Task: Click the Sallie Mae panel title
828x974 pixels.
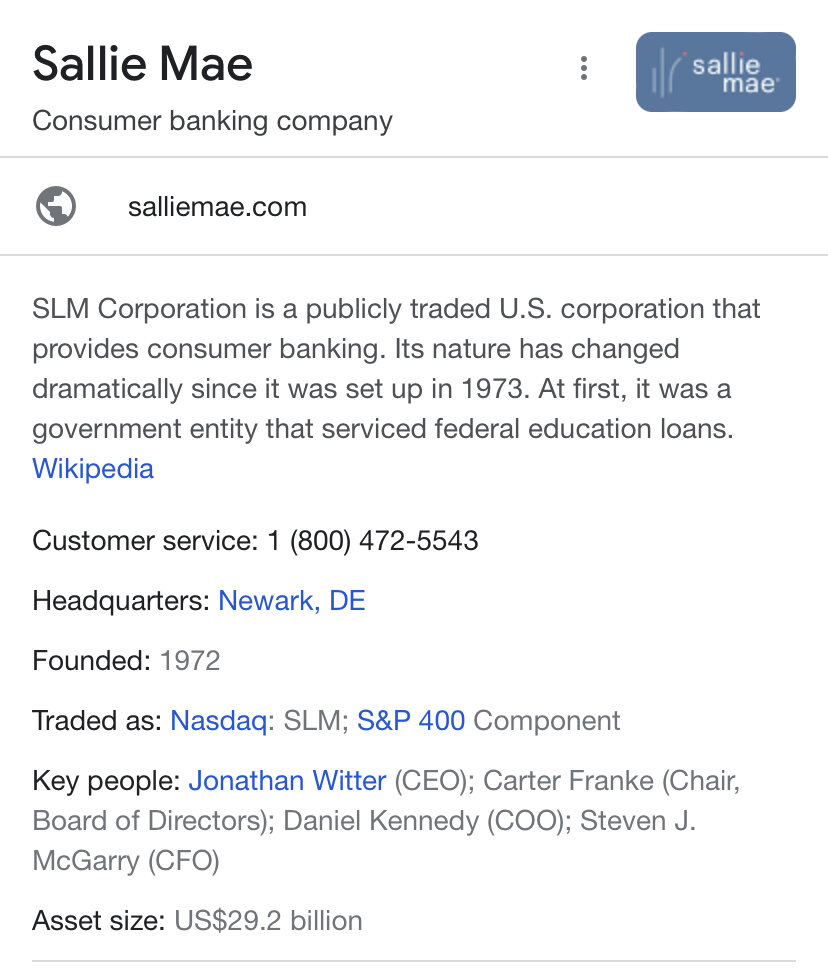Action: [142, 65]
